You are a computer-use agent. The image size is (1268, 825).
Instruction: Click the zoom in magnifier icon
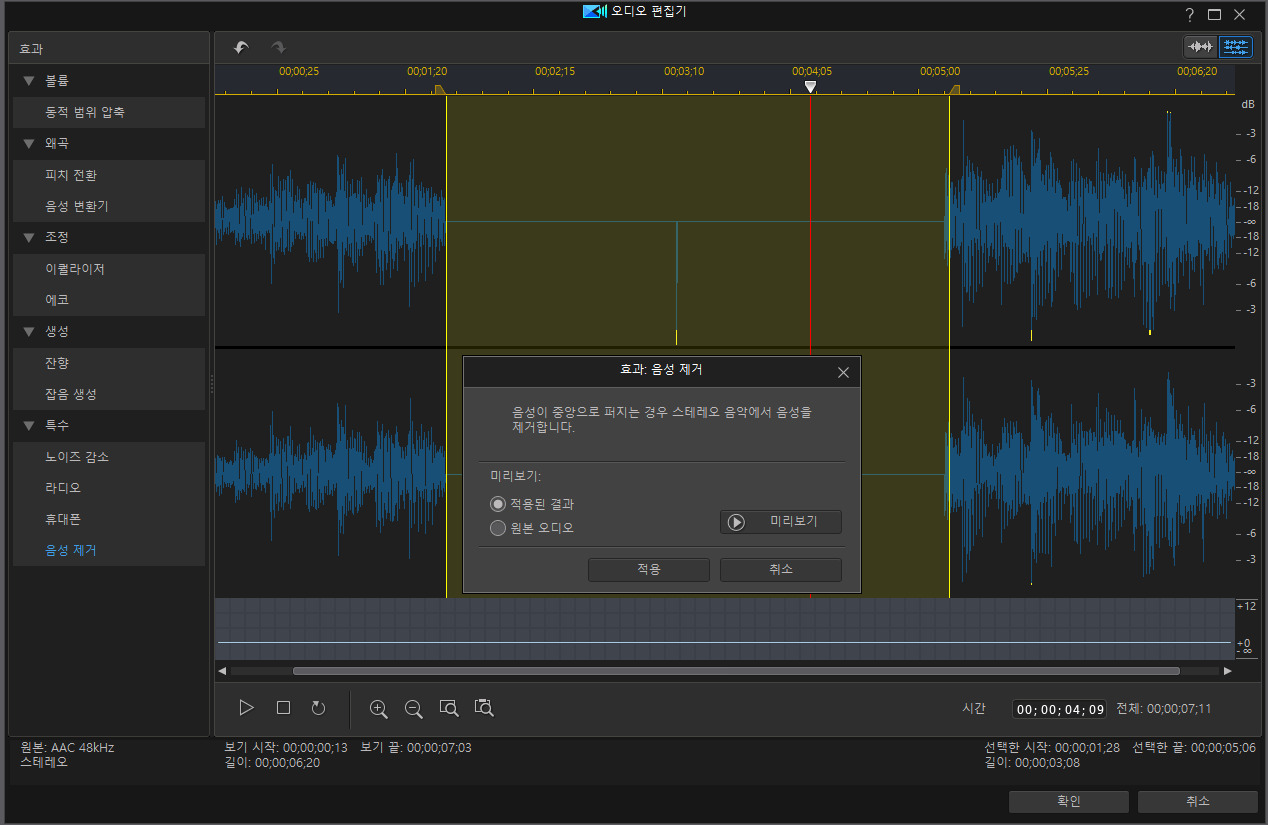coord(378,708)
